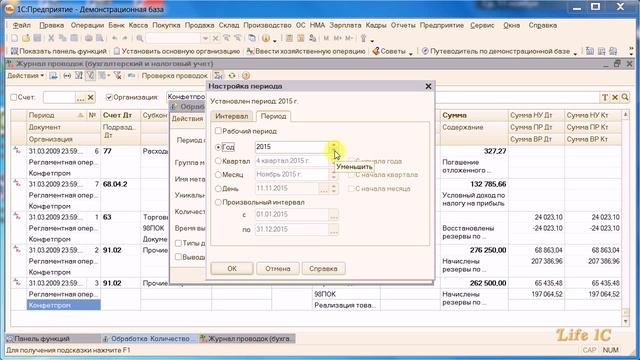Click the year input field showing 2015
Screen dimensions: 640x360
click(x=292, y=147)
